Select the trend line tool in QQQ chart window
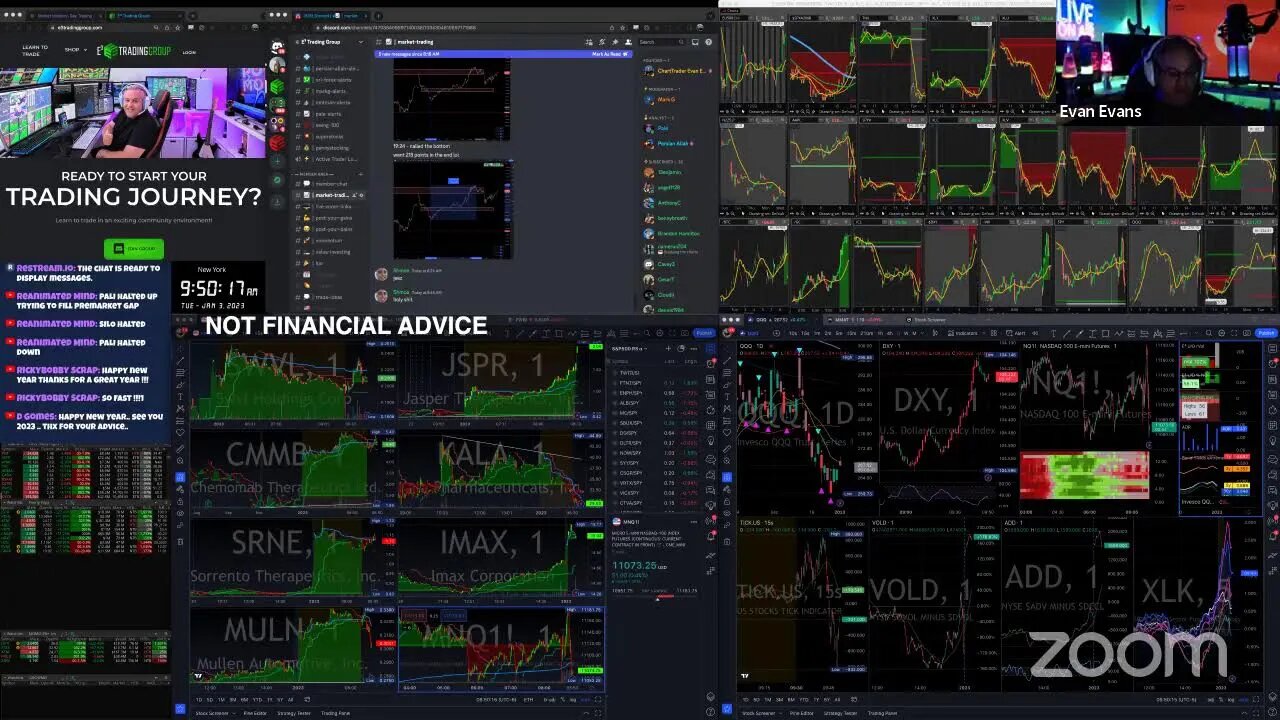Viewport: 1280px width, 720px height. [727, 361]
